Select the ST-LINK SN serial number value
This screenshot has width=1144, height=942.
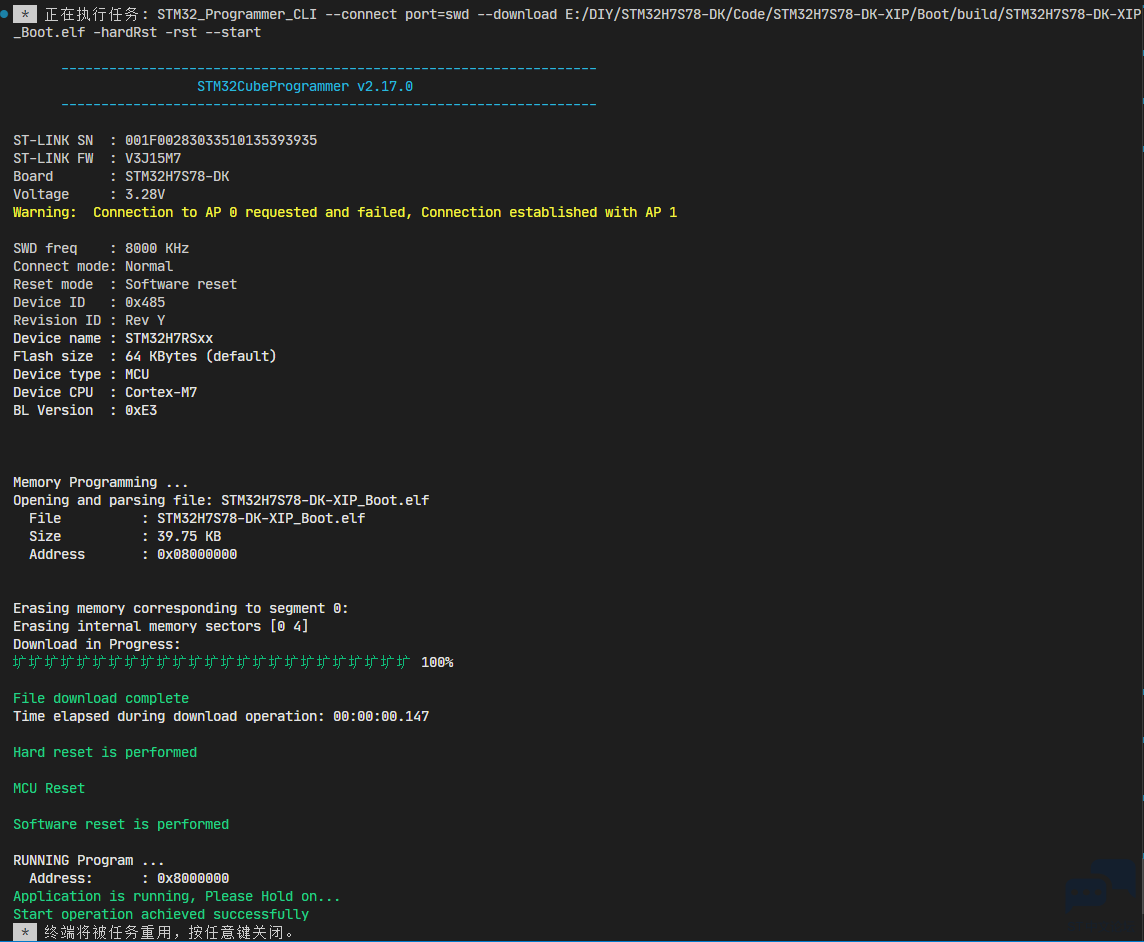[221, 140]
